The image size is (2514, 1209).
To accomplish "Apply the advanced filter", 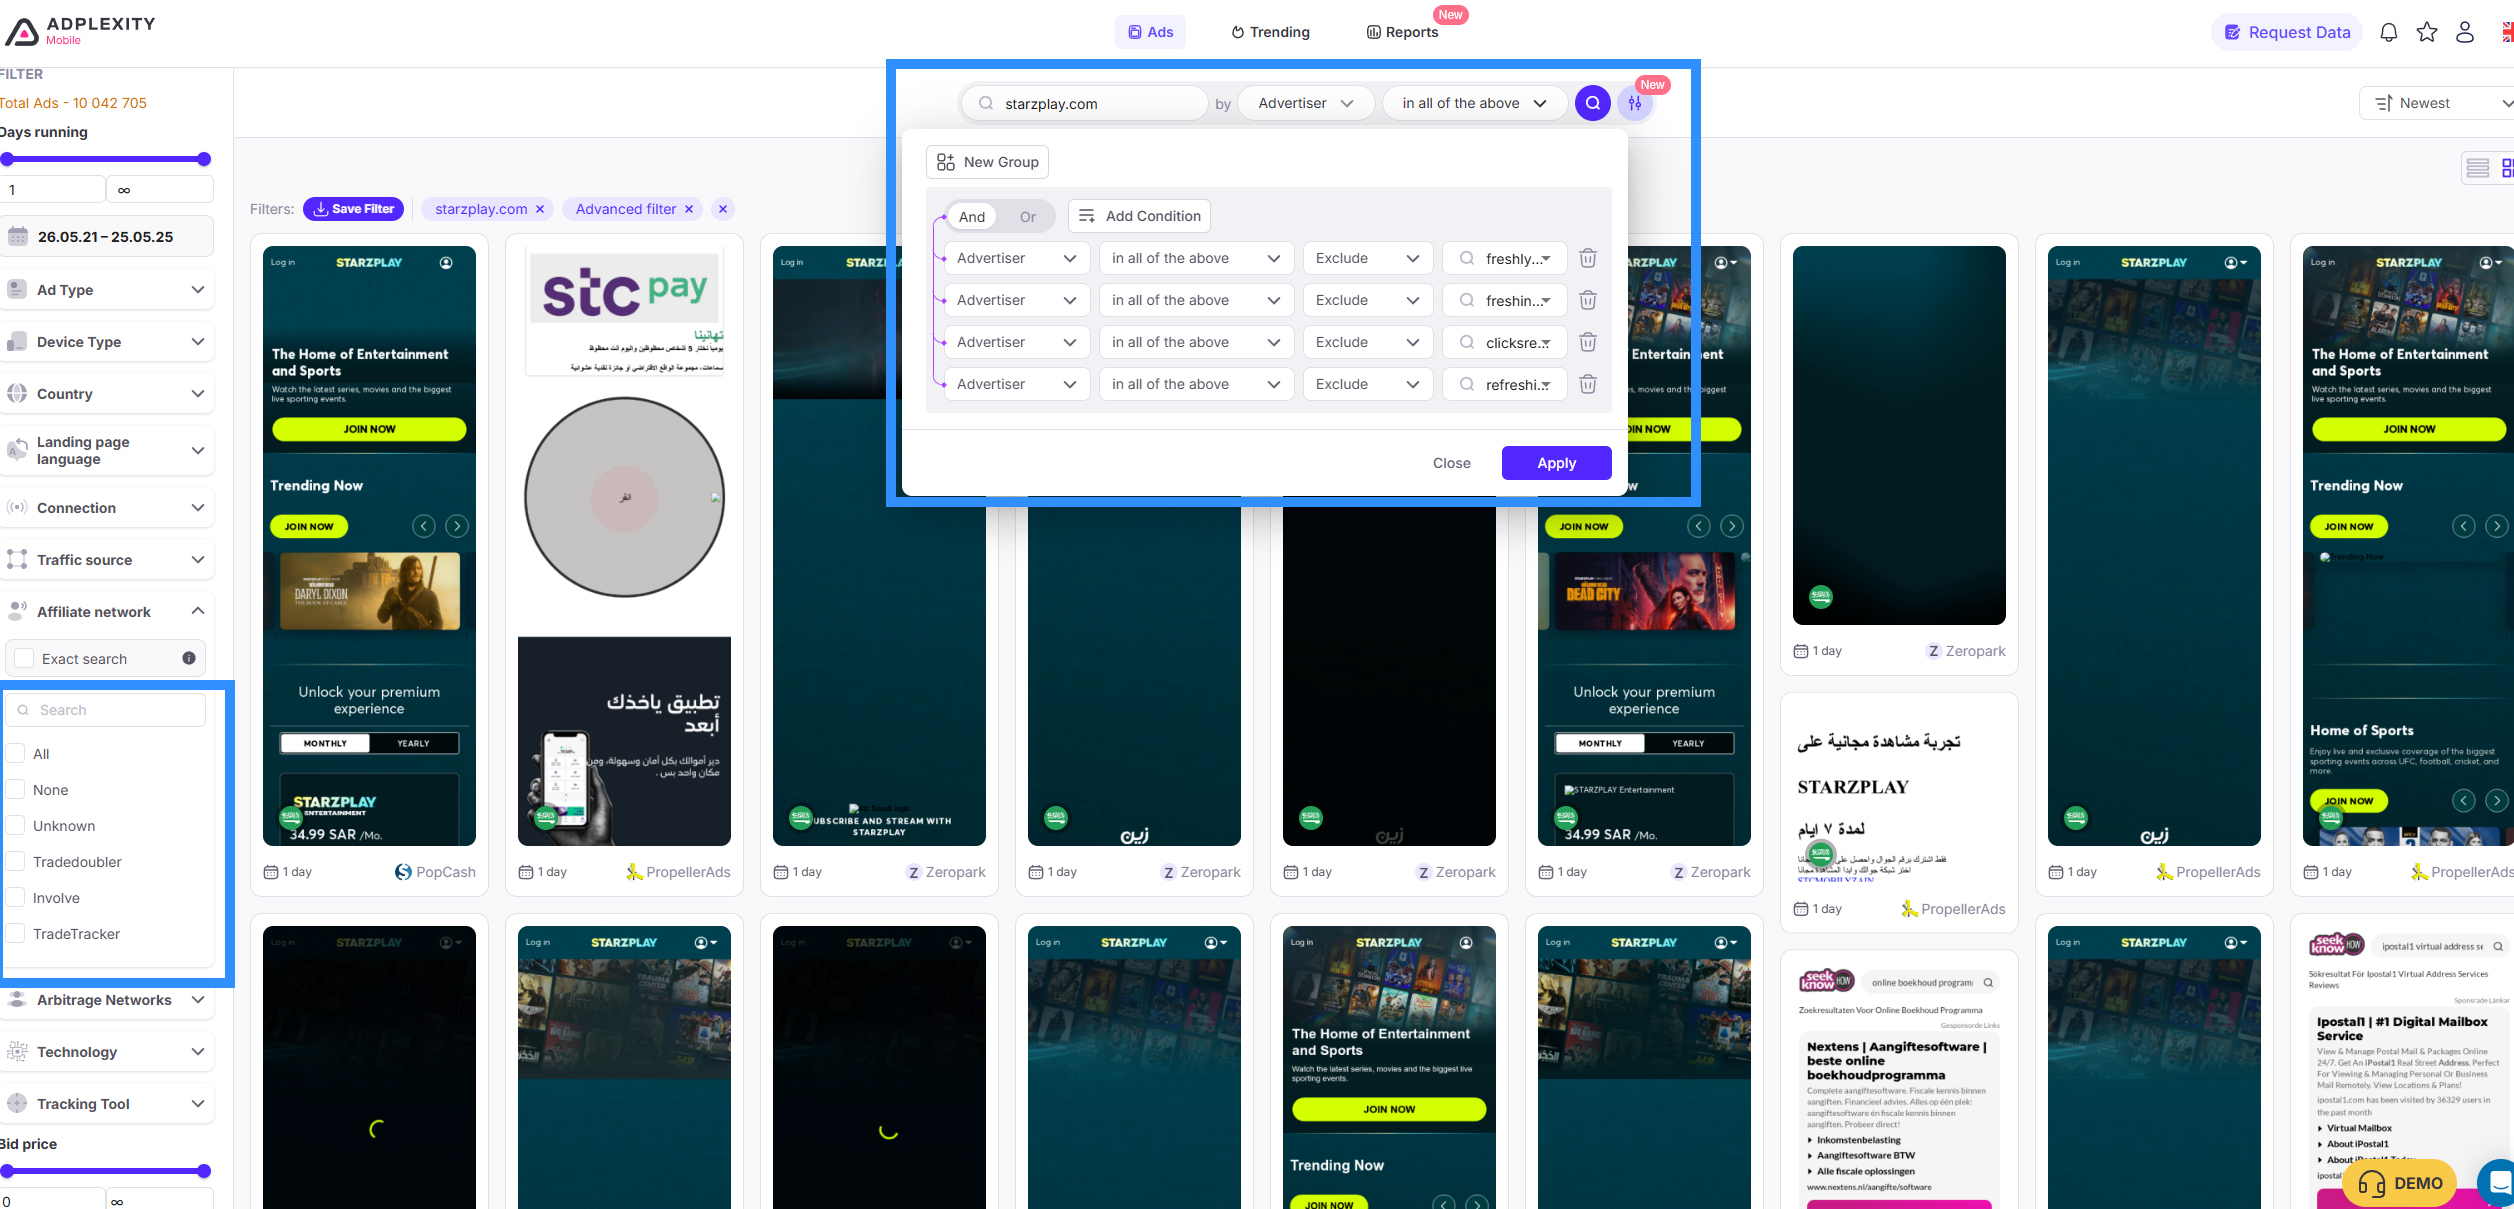I will pos(1556,463).
